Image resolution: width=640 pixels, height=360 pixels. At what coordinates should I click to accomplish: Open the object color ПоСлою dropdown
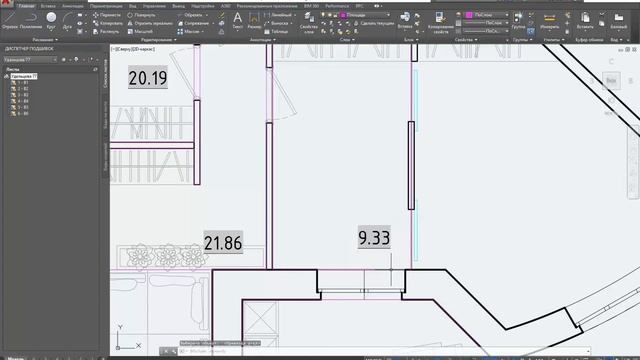[x=487, y=15]
